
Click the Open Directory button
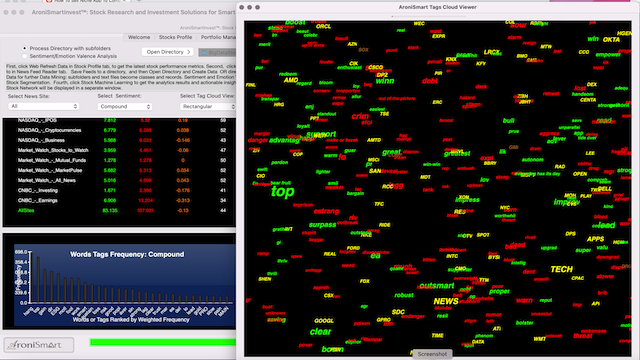coord(168,52)
